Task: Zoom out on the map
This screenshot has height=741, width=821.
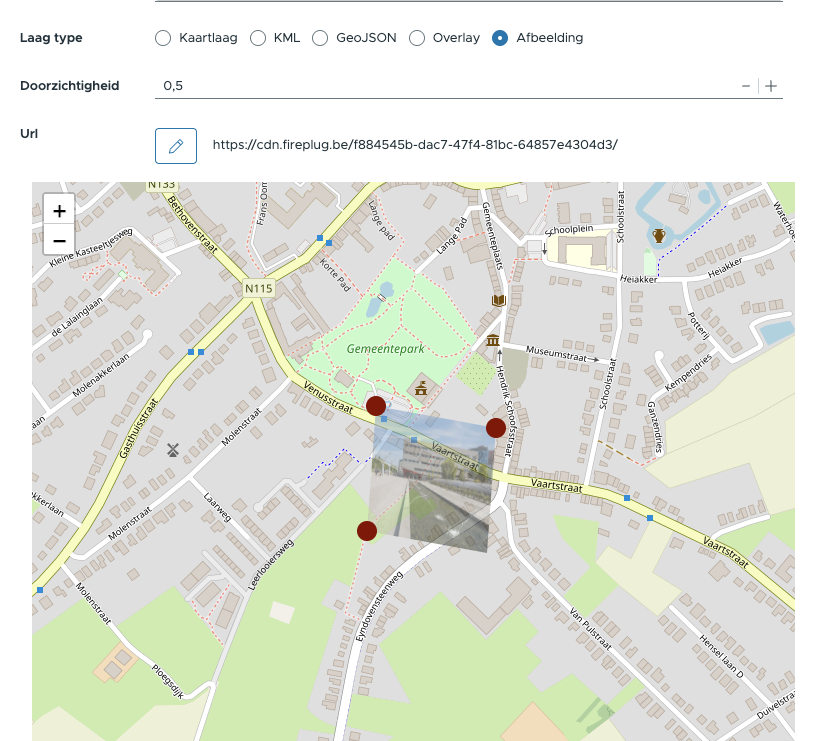Action: point(59,241)
